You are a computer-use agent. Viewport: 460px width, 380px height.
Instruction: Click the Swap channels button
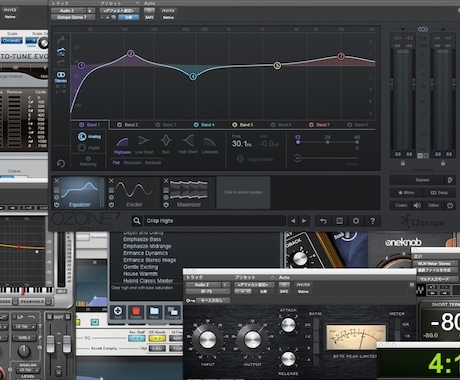[439, 193]
